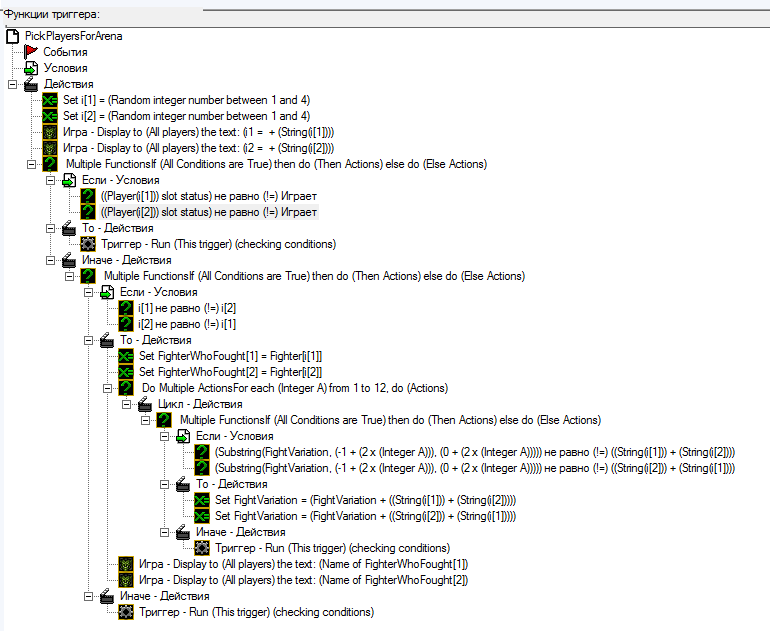The image size is (770, 631).
Task: Click the red flag icon next to События
Action: (31, 52)
